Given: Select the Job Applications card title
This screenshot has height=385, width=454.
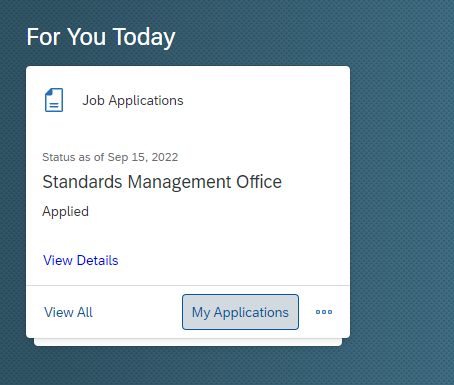Looking at the screenshot, I should (x=133, y=100).
